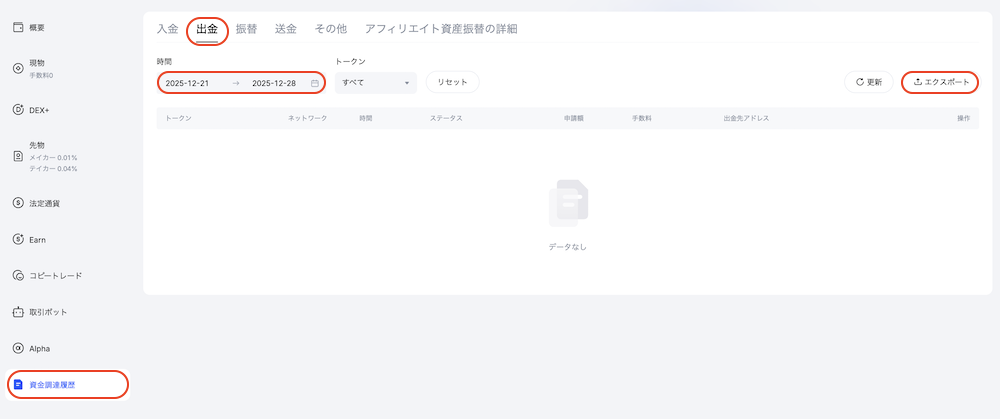Click the 資金調達履歴 document icon

pyautogui.click(x=18, y=385)
